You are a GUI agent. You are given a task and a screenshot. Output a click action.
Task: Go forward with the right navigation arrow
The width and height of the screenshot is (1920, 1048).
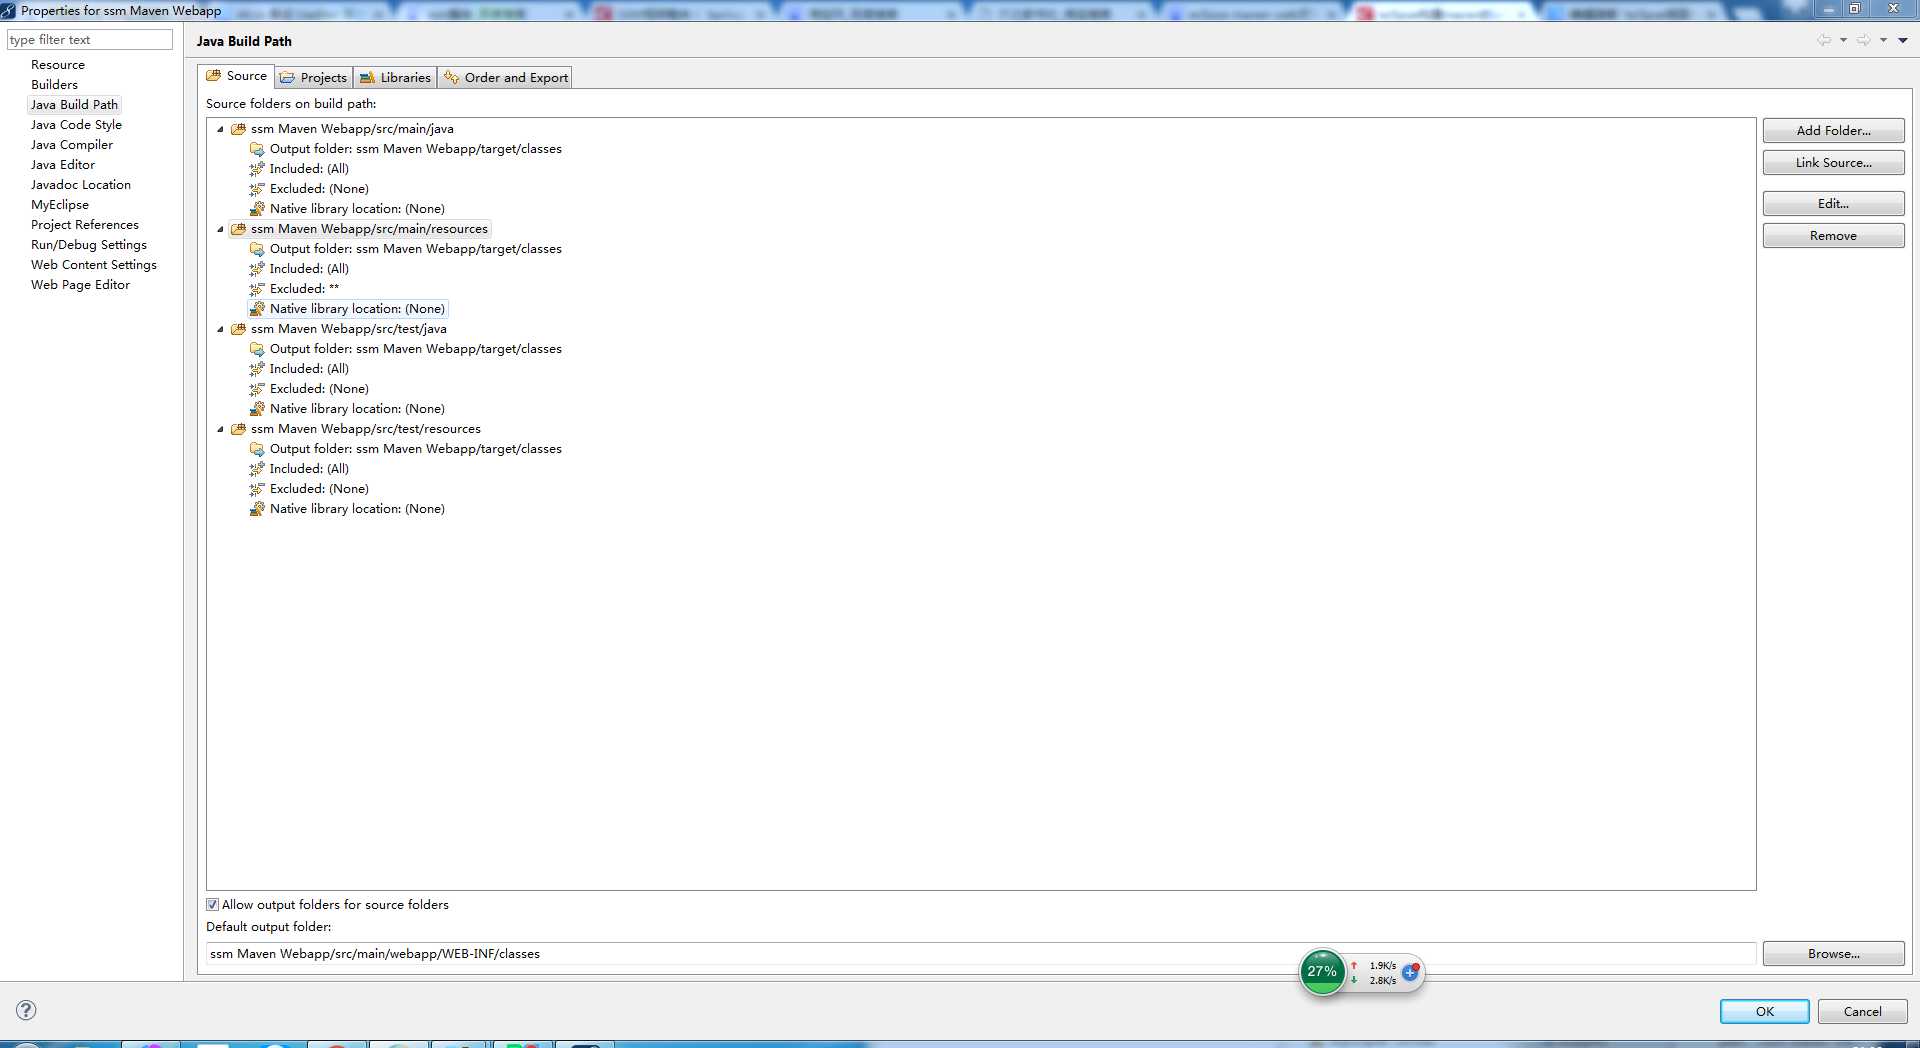pyautogui.click(x=1864, y=40)
